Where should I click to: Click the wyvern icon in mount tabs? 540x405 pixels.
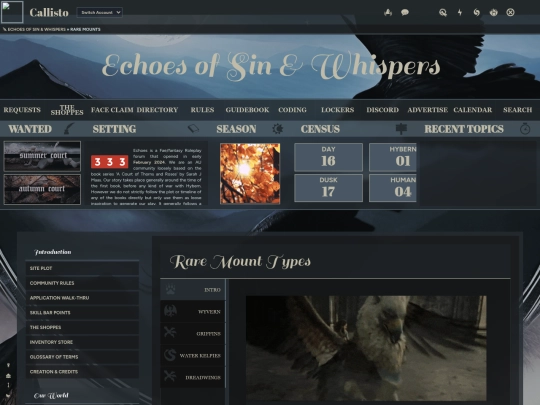[x=170, y=311]
